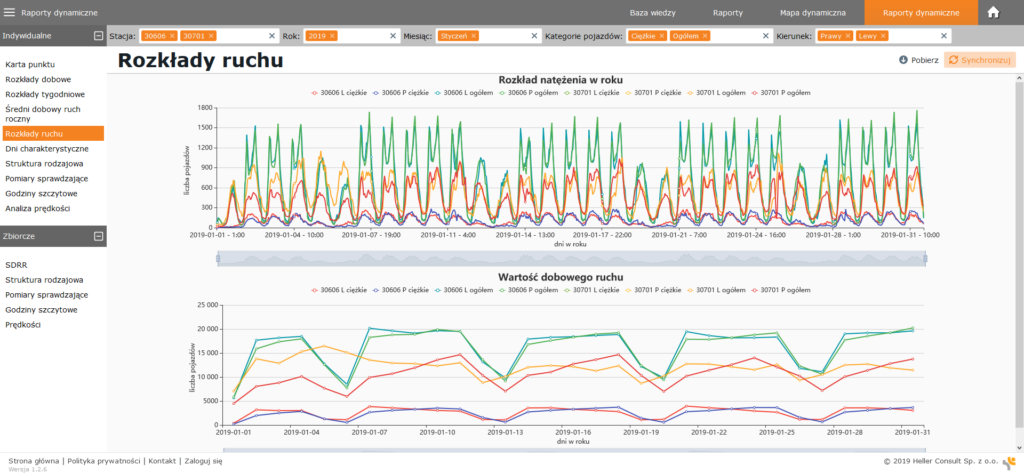The height and width of the screenshot is (473, 1024).
Task: Select the Raporty dynamiczne tab
Action: click(921, 12)
